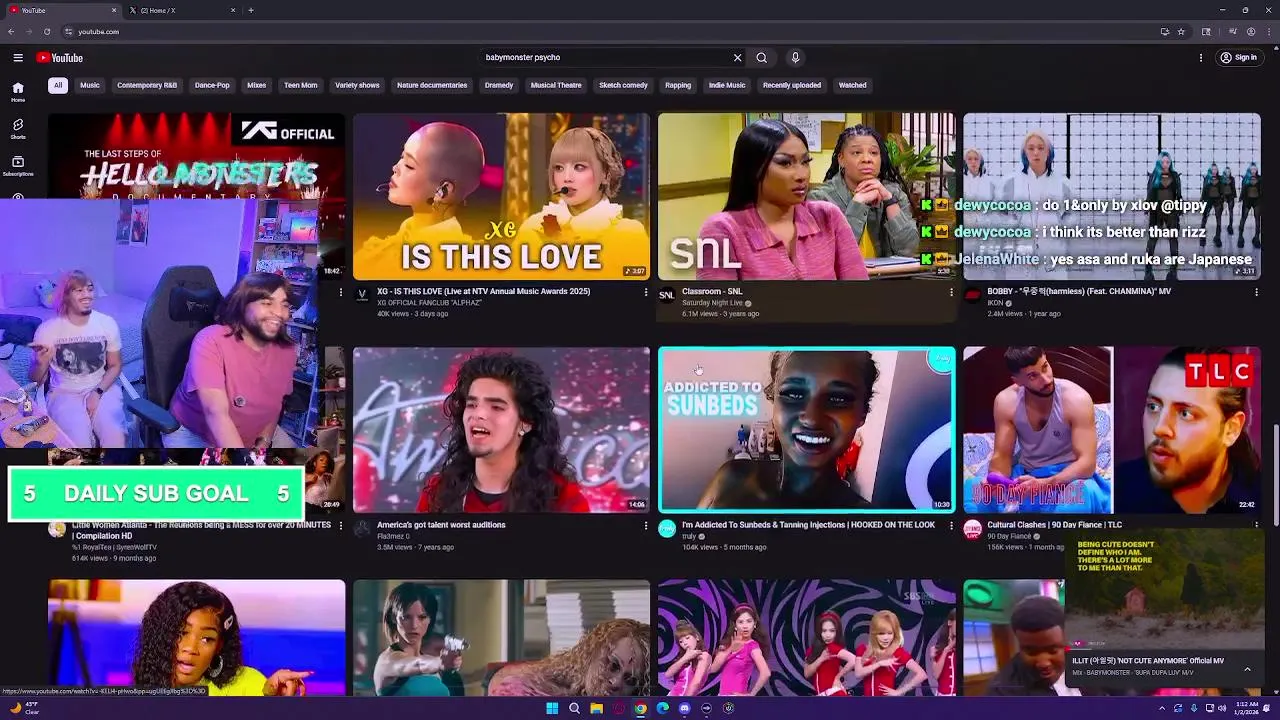Open America's got talent worst auditions title

[441, 525]
